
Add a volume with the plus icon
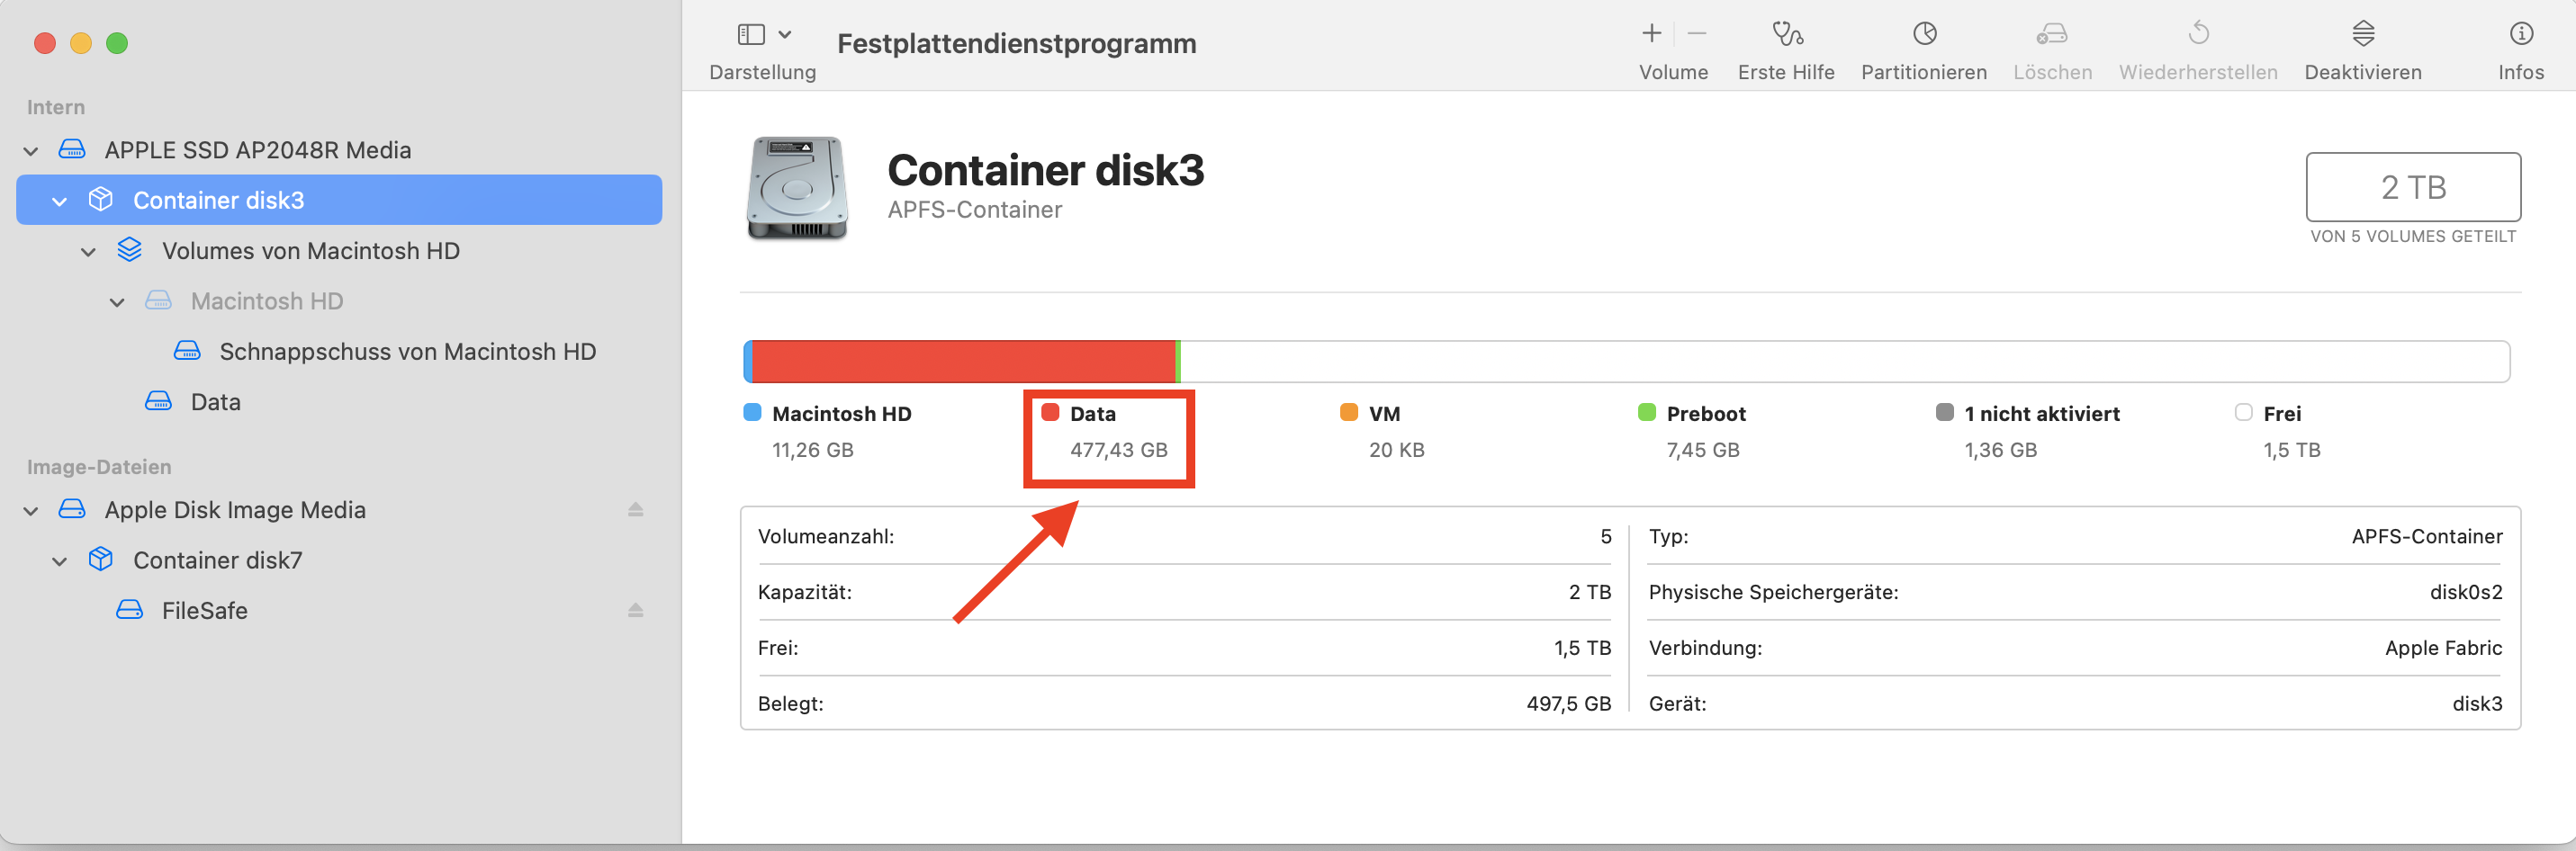point(1651,34)
